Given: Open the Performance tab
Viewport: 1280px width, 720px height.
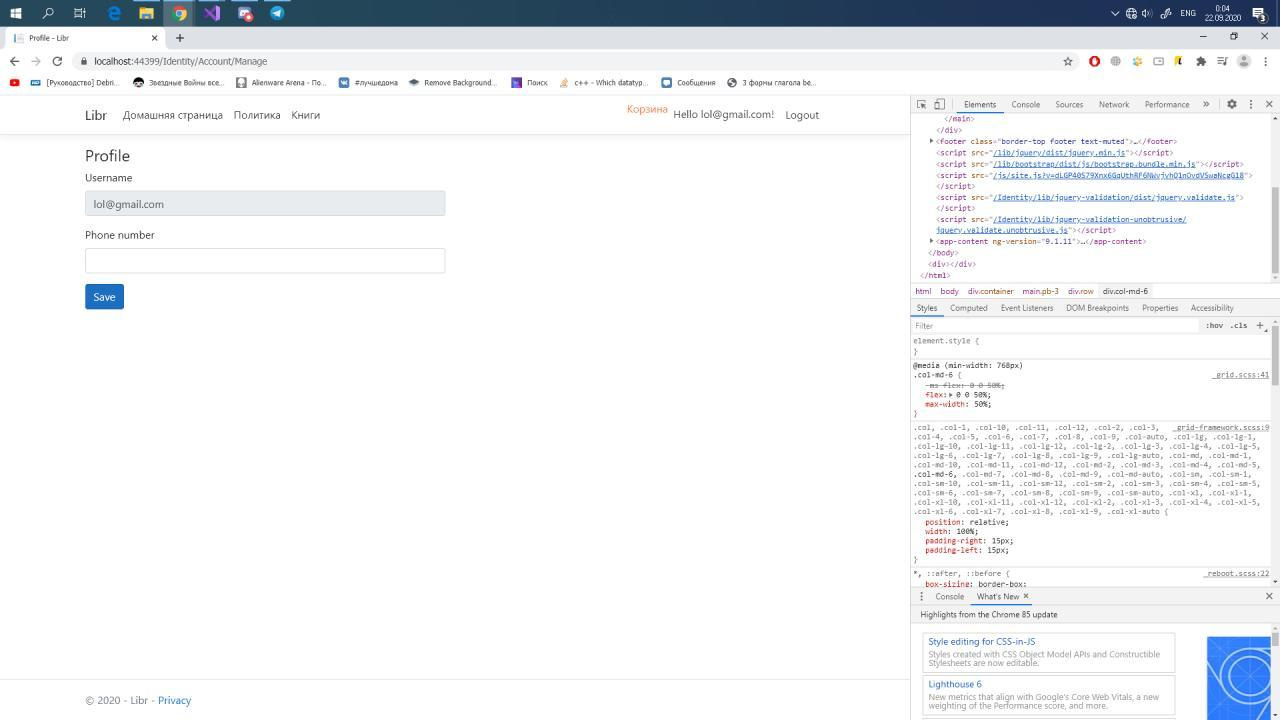Looking at the screenshot, I should 1167,104.
